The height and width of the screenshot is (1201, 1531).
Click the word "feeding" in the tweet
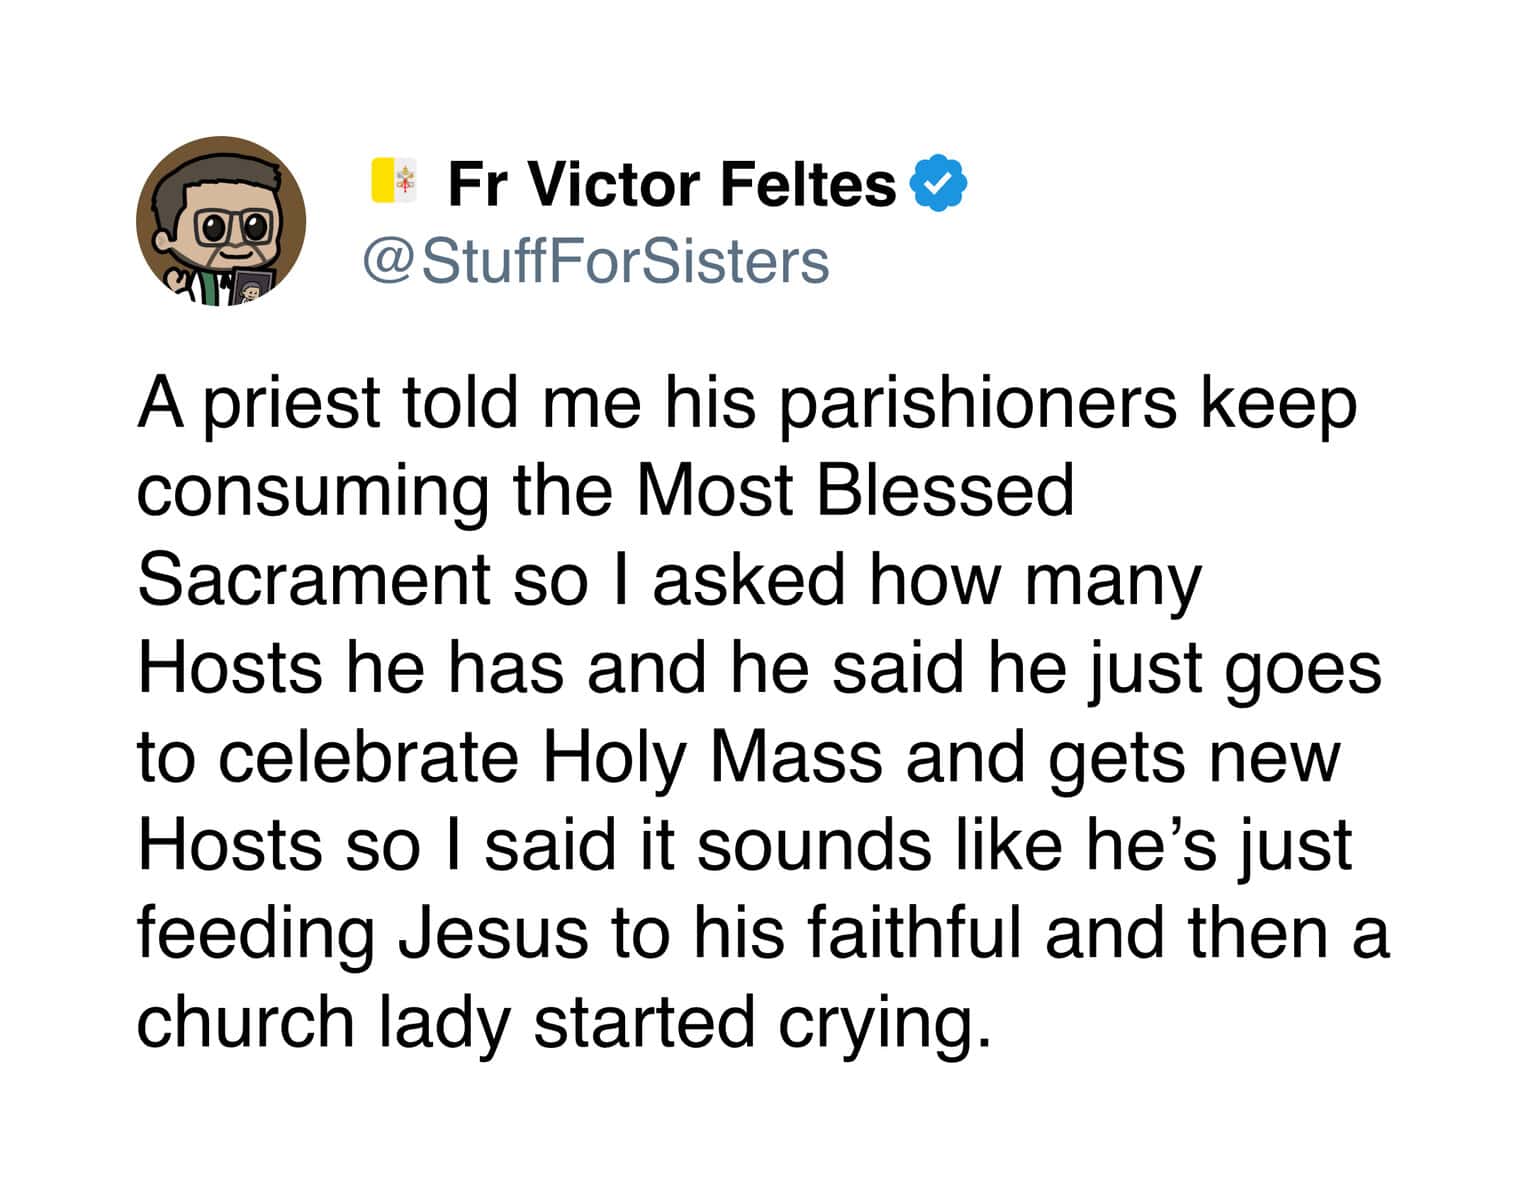coord(254,934)
